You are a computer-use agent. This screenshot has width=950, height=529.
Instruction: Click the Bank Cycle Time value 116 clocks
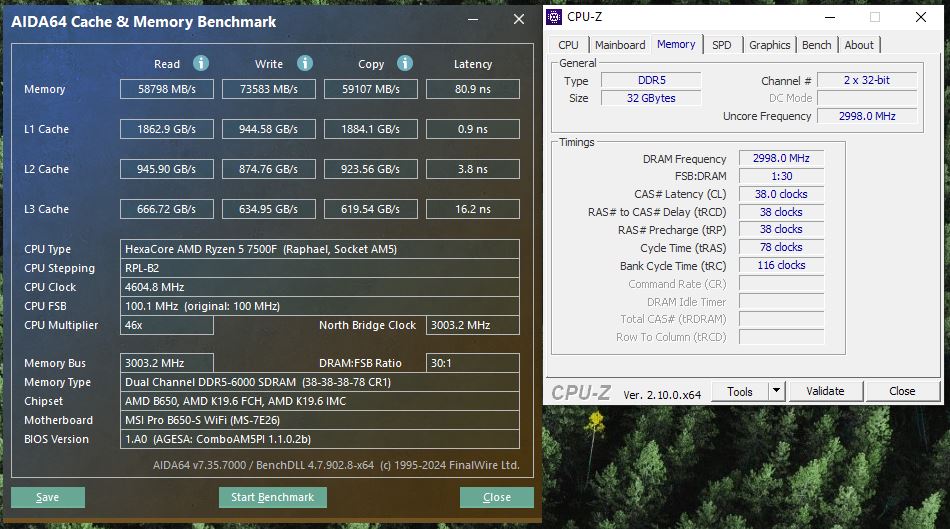[x=782, y=265]
